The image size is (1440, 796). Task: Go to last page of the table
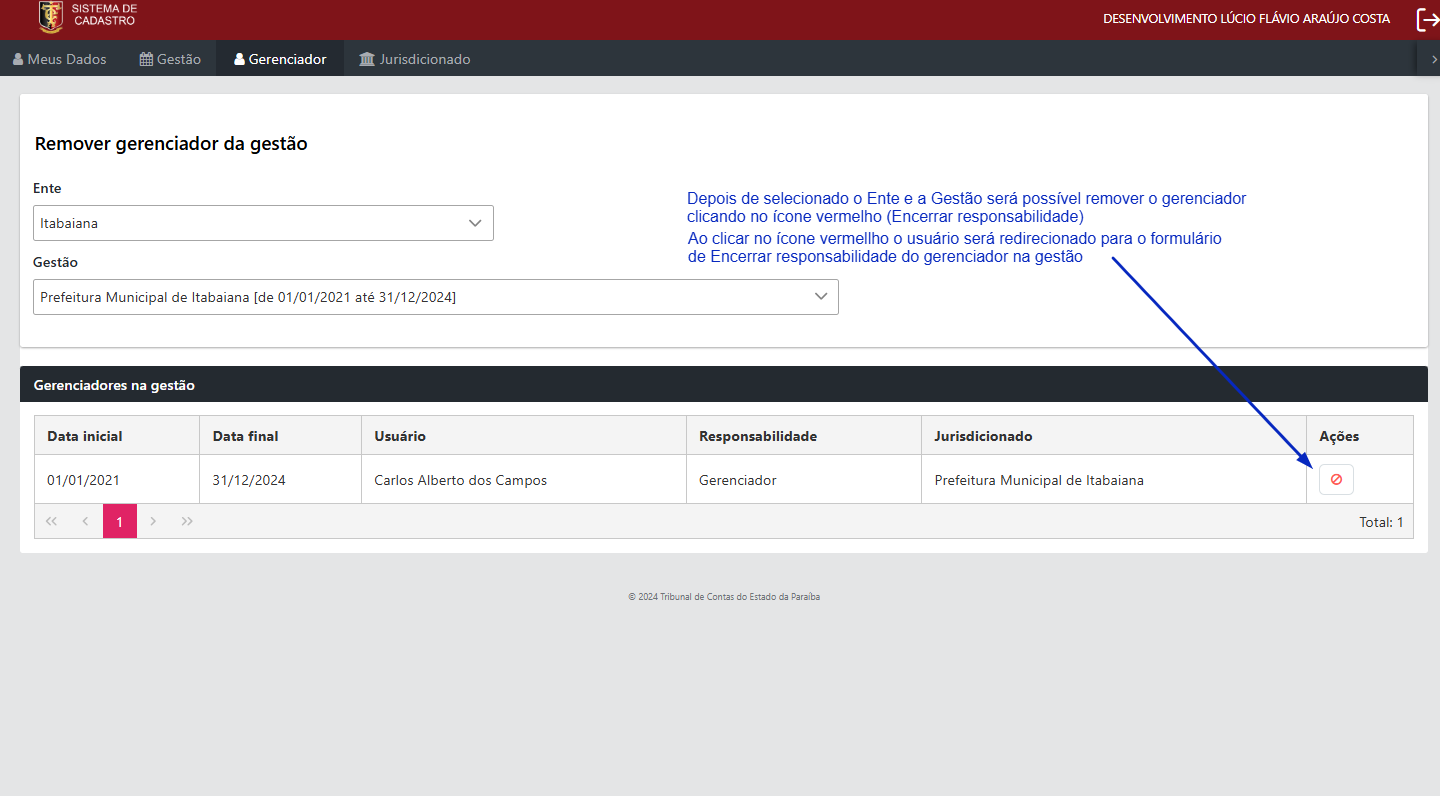pyautogui.click(x=187, y=521)
